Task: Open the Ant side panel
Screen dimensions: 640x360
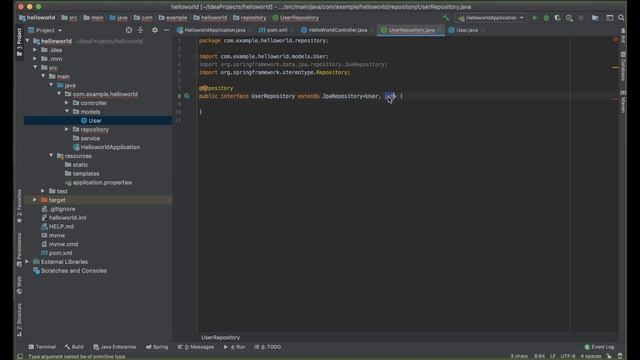Action: pyautogui.click(x=623, y=36)
